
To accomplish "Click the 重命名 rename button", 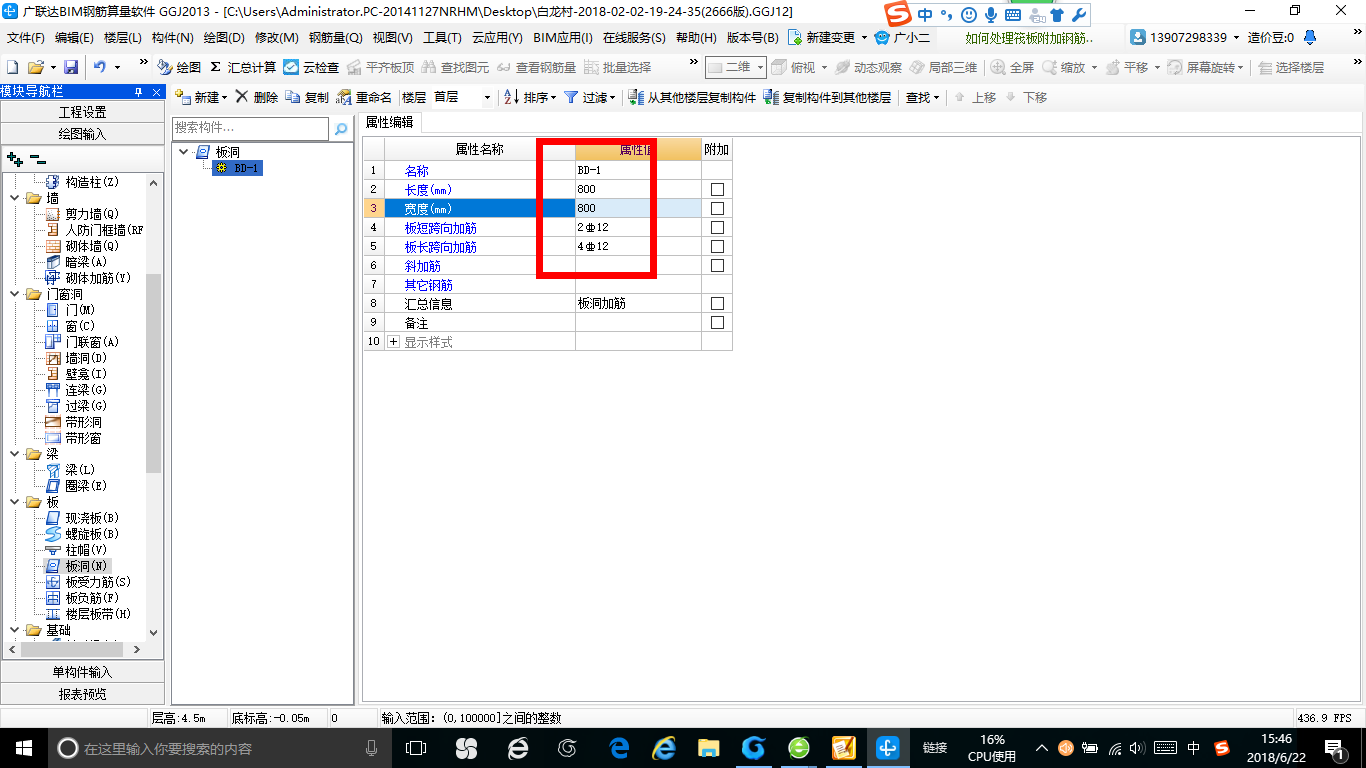I will pyautogui.click(x=365, y=97).
